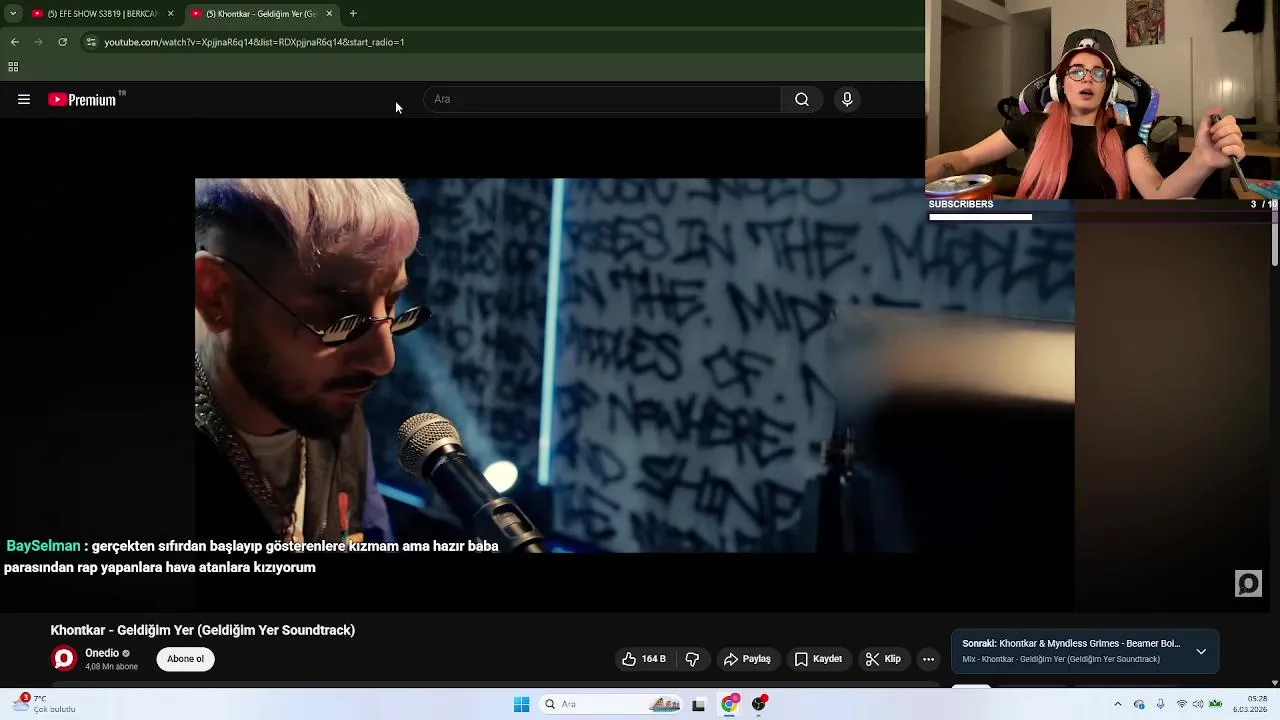Share the video using Paylaş
1280x720 pixels.
pyautogui.click(x=747, y=659)
